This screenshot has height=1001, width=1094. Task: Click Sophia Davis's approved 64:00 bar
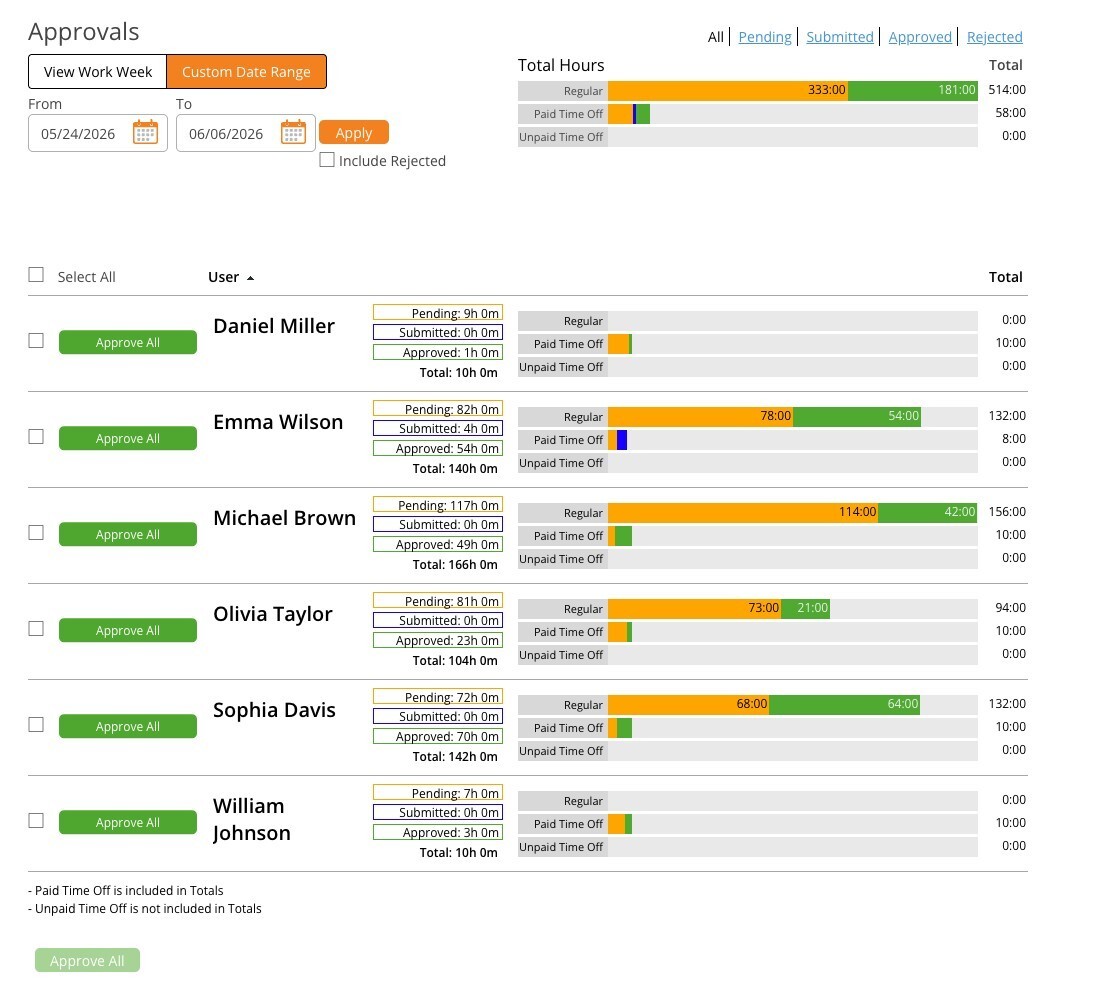point(844,705)
